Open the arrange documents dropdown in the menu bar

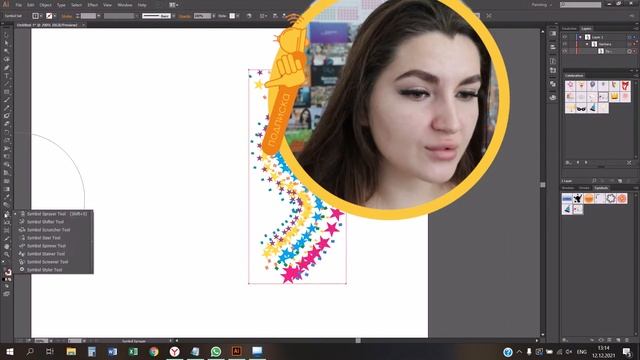tap(174, 5)
